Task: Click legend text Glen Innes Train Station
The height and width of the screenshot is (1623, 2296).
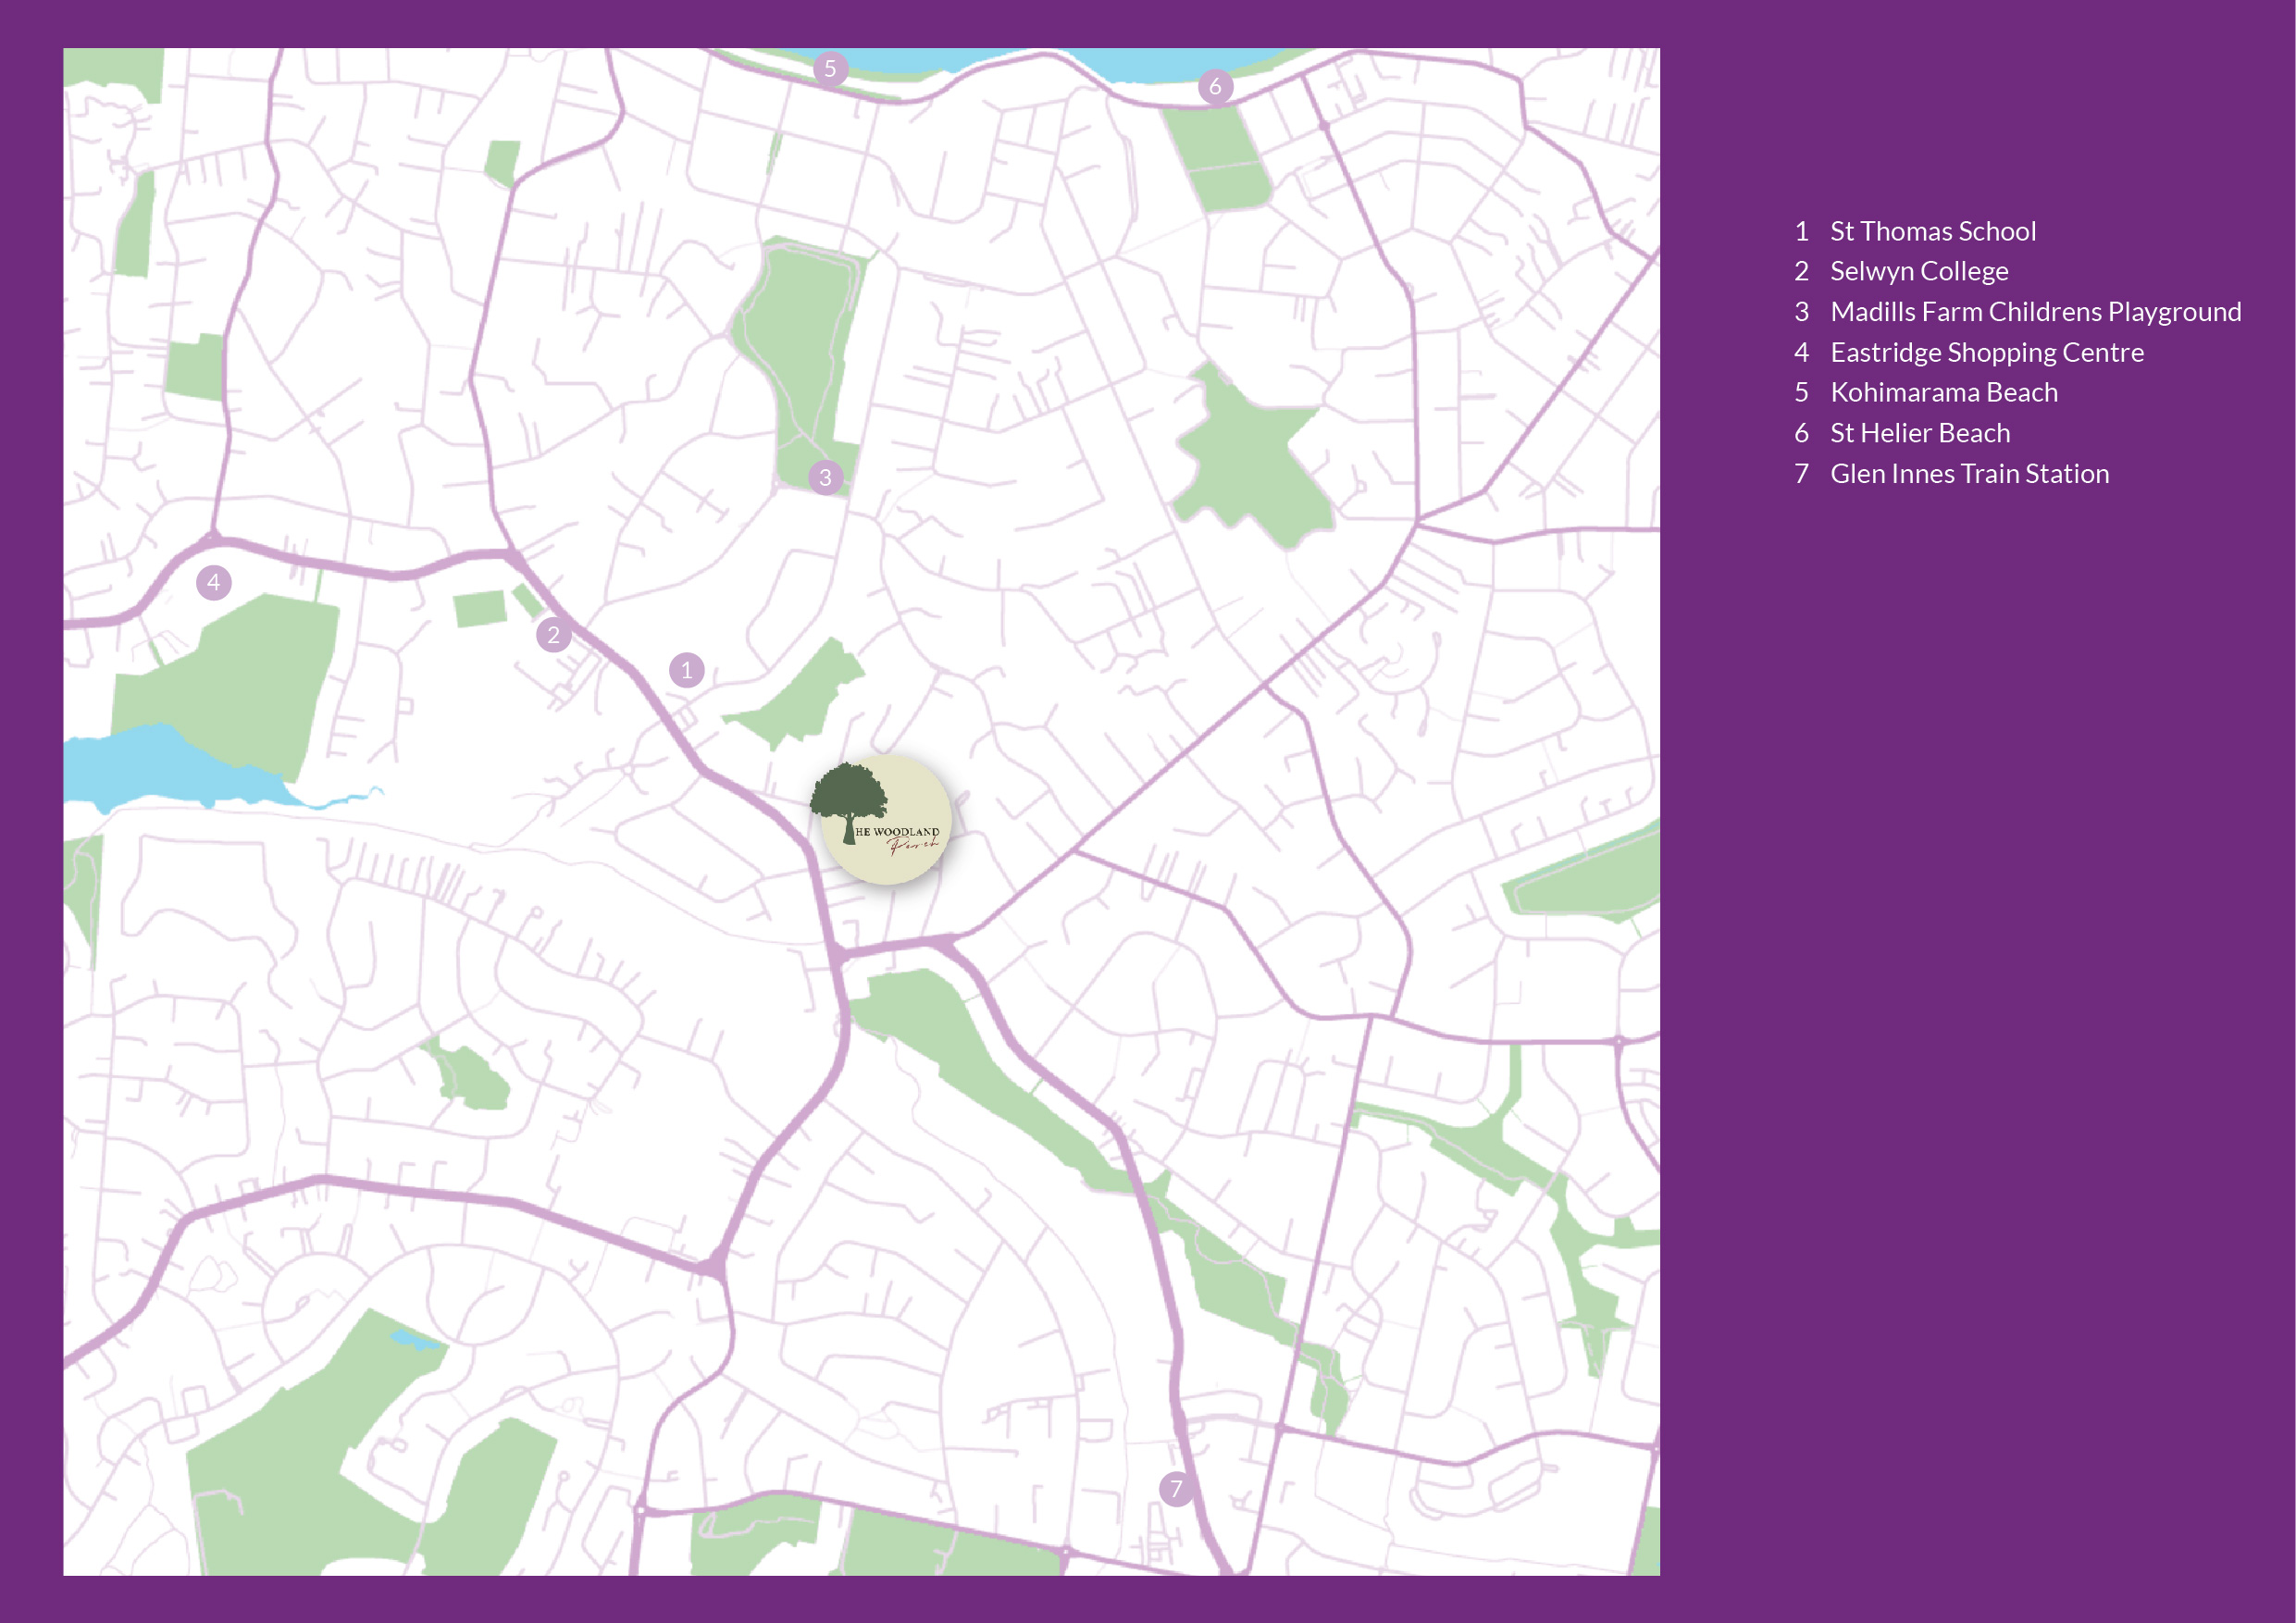Action: pos(1970,473)
